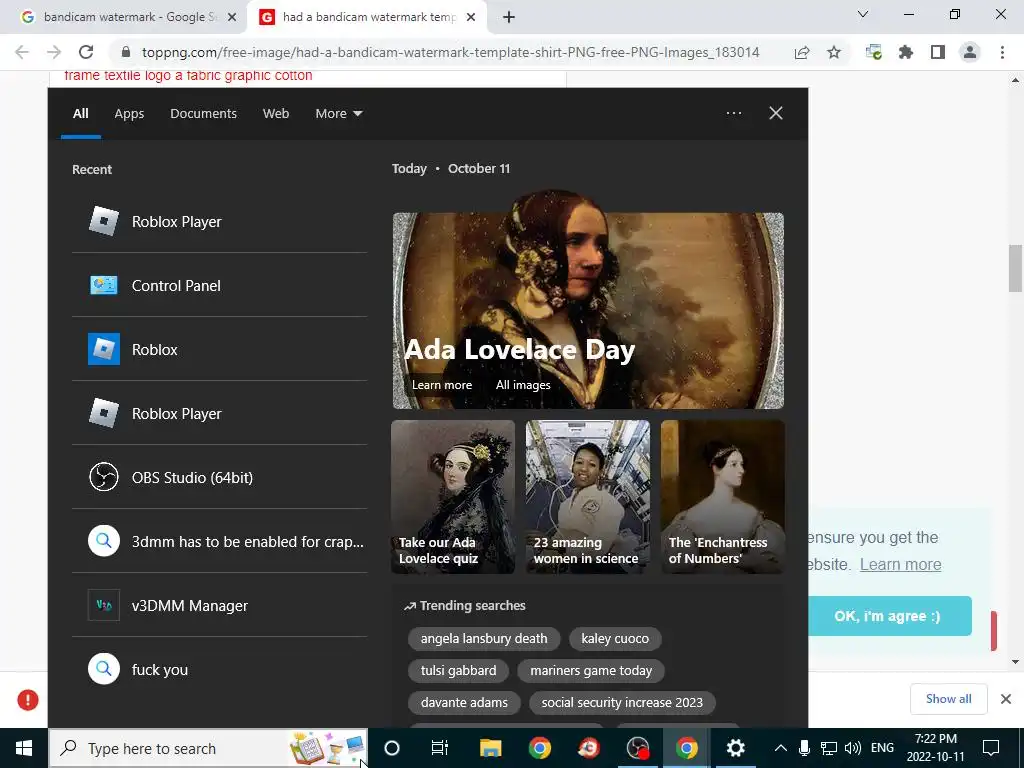Screen dimensions: 1024x768
Task: Click page vertical scrollbar thumb
Action: coord(1015,268)
